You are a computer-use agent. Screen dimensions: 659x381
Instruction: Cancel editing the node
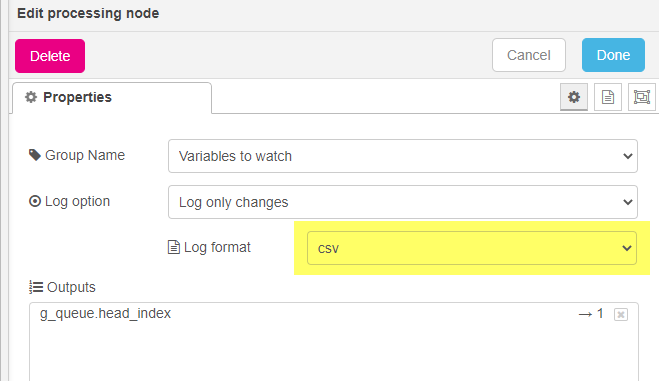pyautogui.click(x=529, y=55)
